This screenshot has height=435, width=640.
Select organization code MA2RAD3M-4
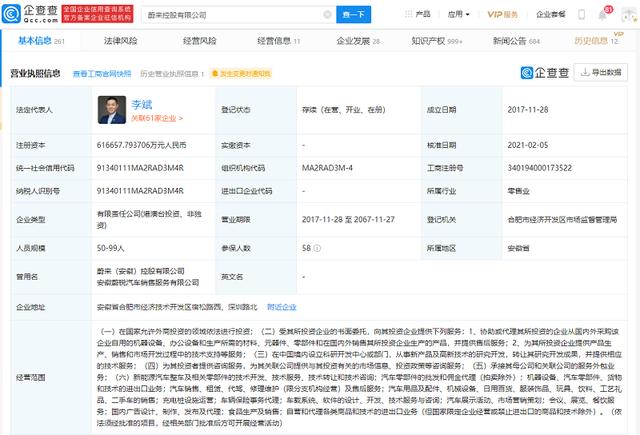[x=327, y=168]
